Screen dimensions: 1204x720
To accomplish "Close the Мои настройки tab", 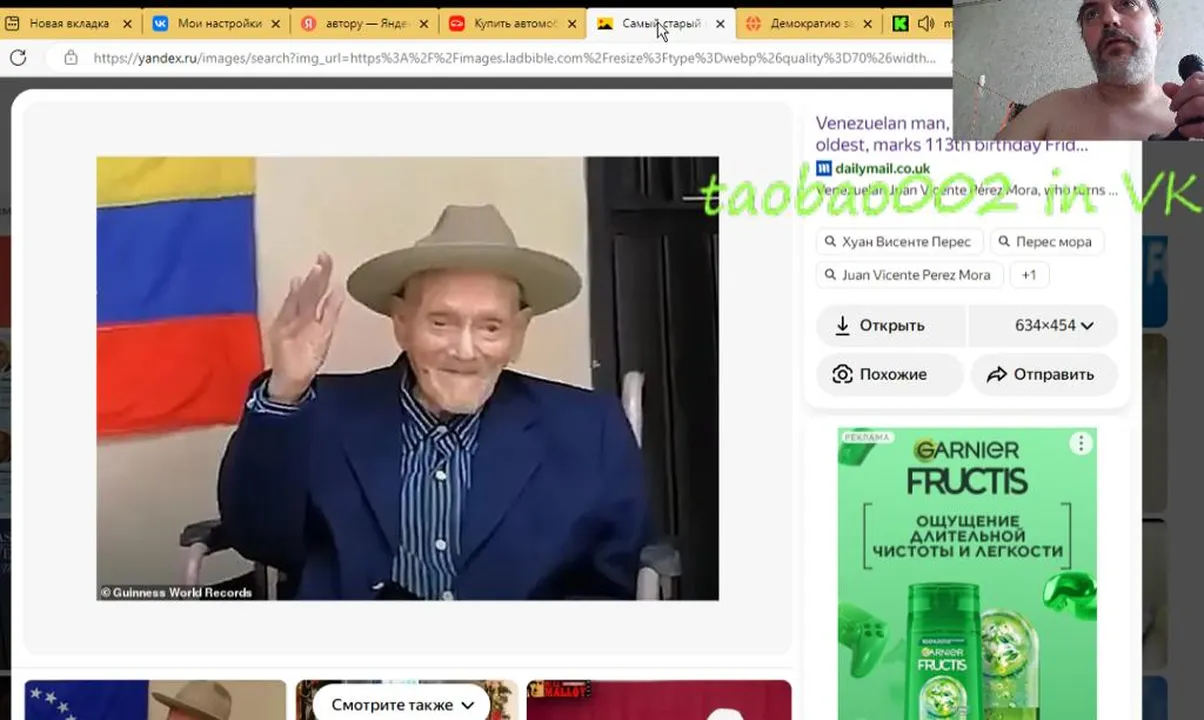I will [275, 23].
